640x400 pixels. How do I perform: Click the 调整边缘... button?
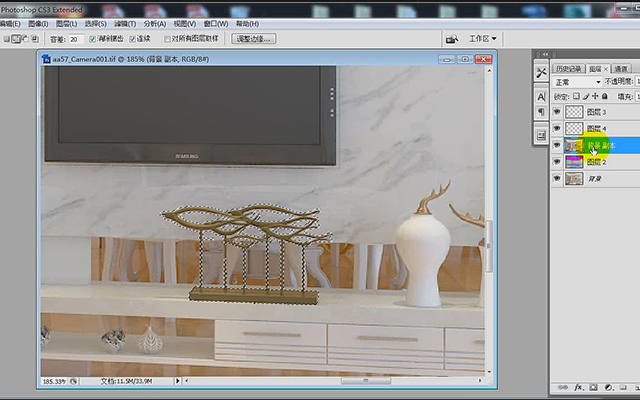tap(254, 39)
